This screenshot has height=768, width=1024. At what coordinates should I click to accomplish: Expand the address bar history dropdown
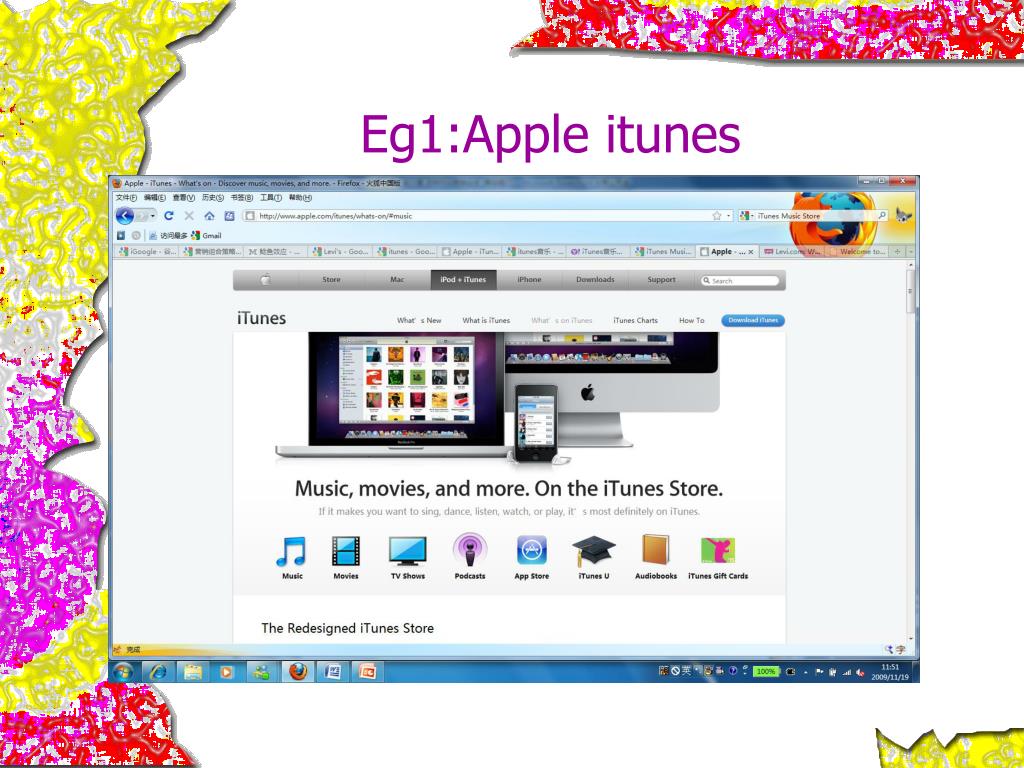pos(729,216)
